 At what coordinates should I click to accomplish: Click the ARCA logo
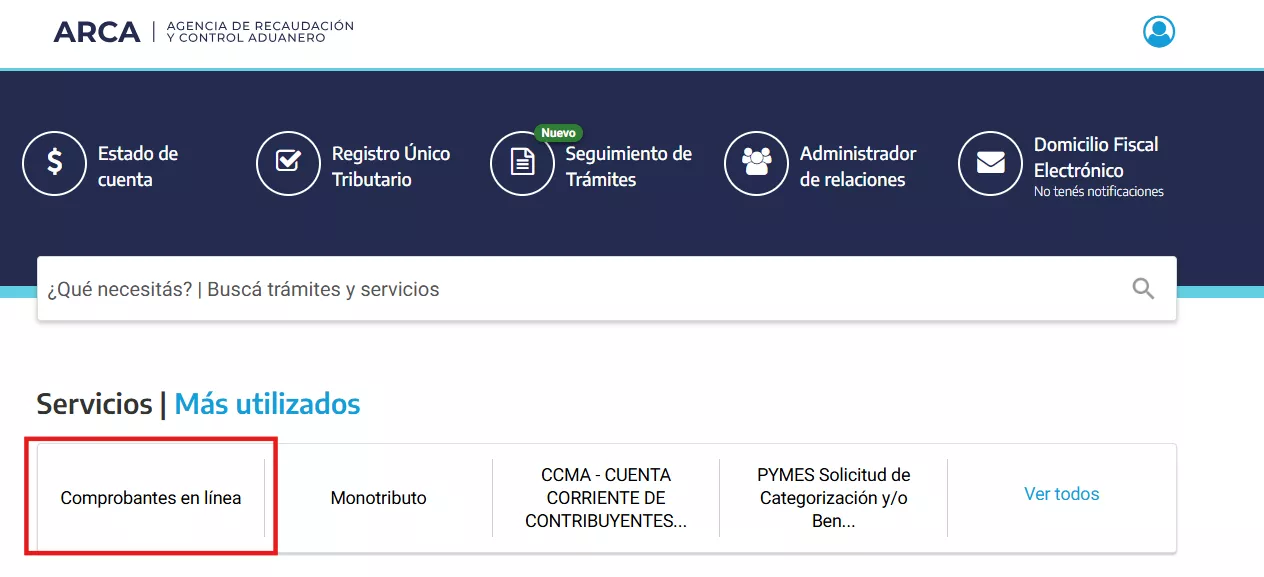click(97, 32)
